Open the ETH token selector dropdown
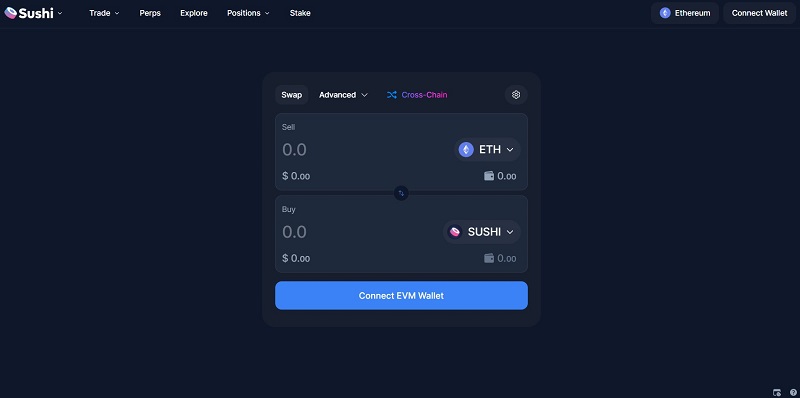Viewport: 800px width, 398px height. coord(487,150)
